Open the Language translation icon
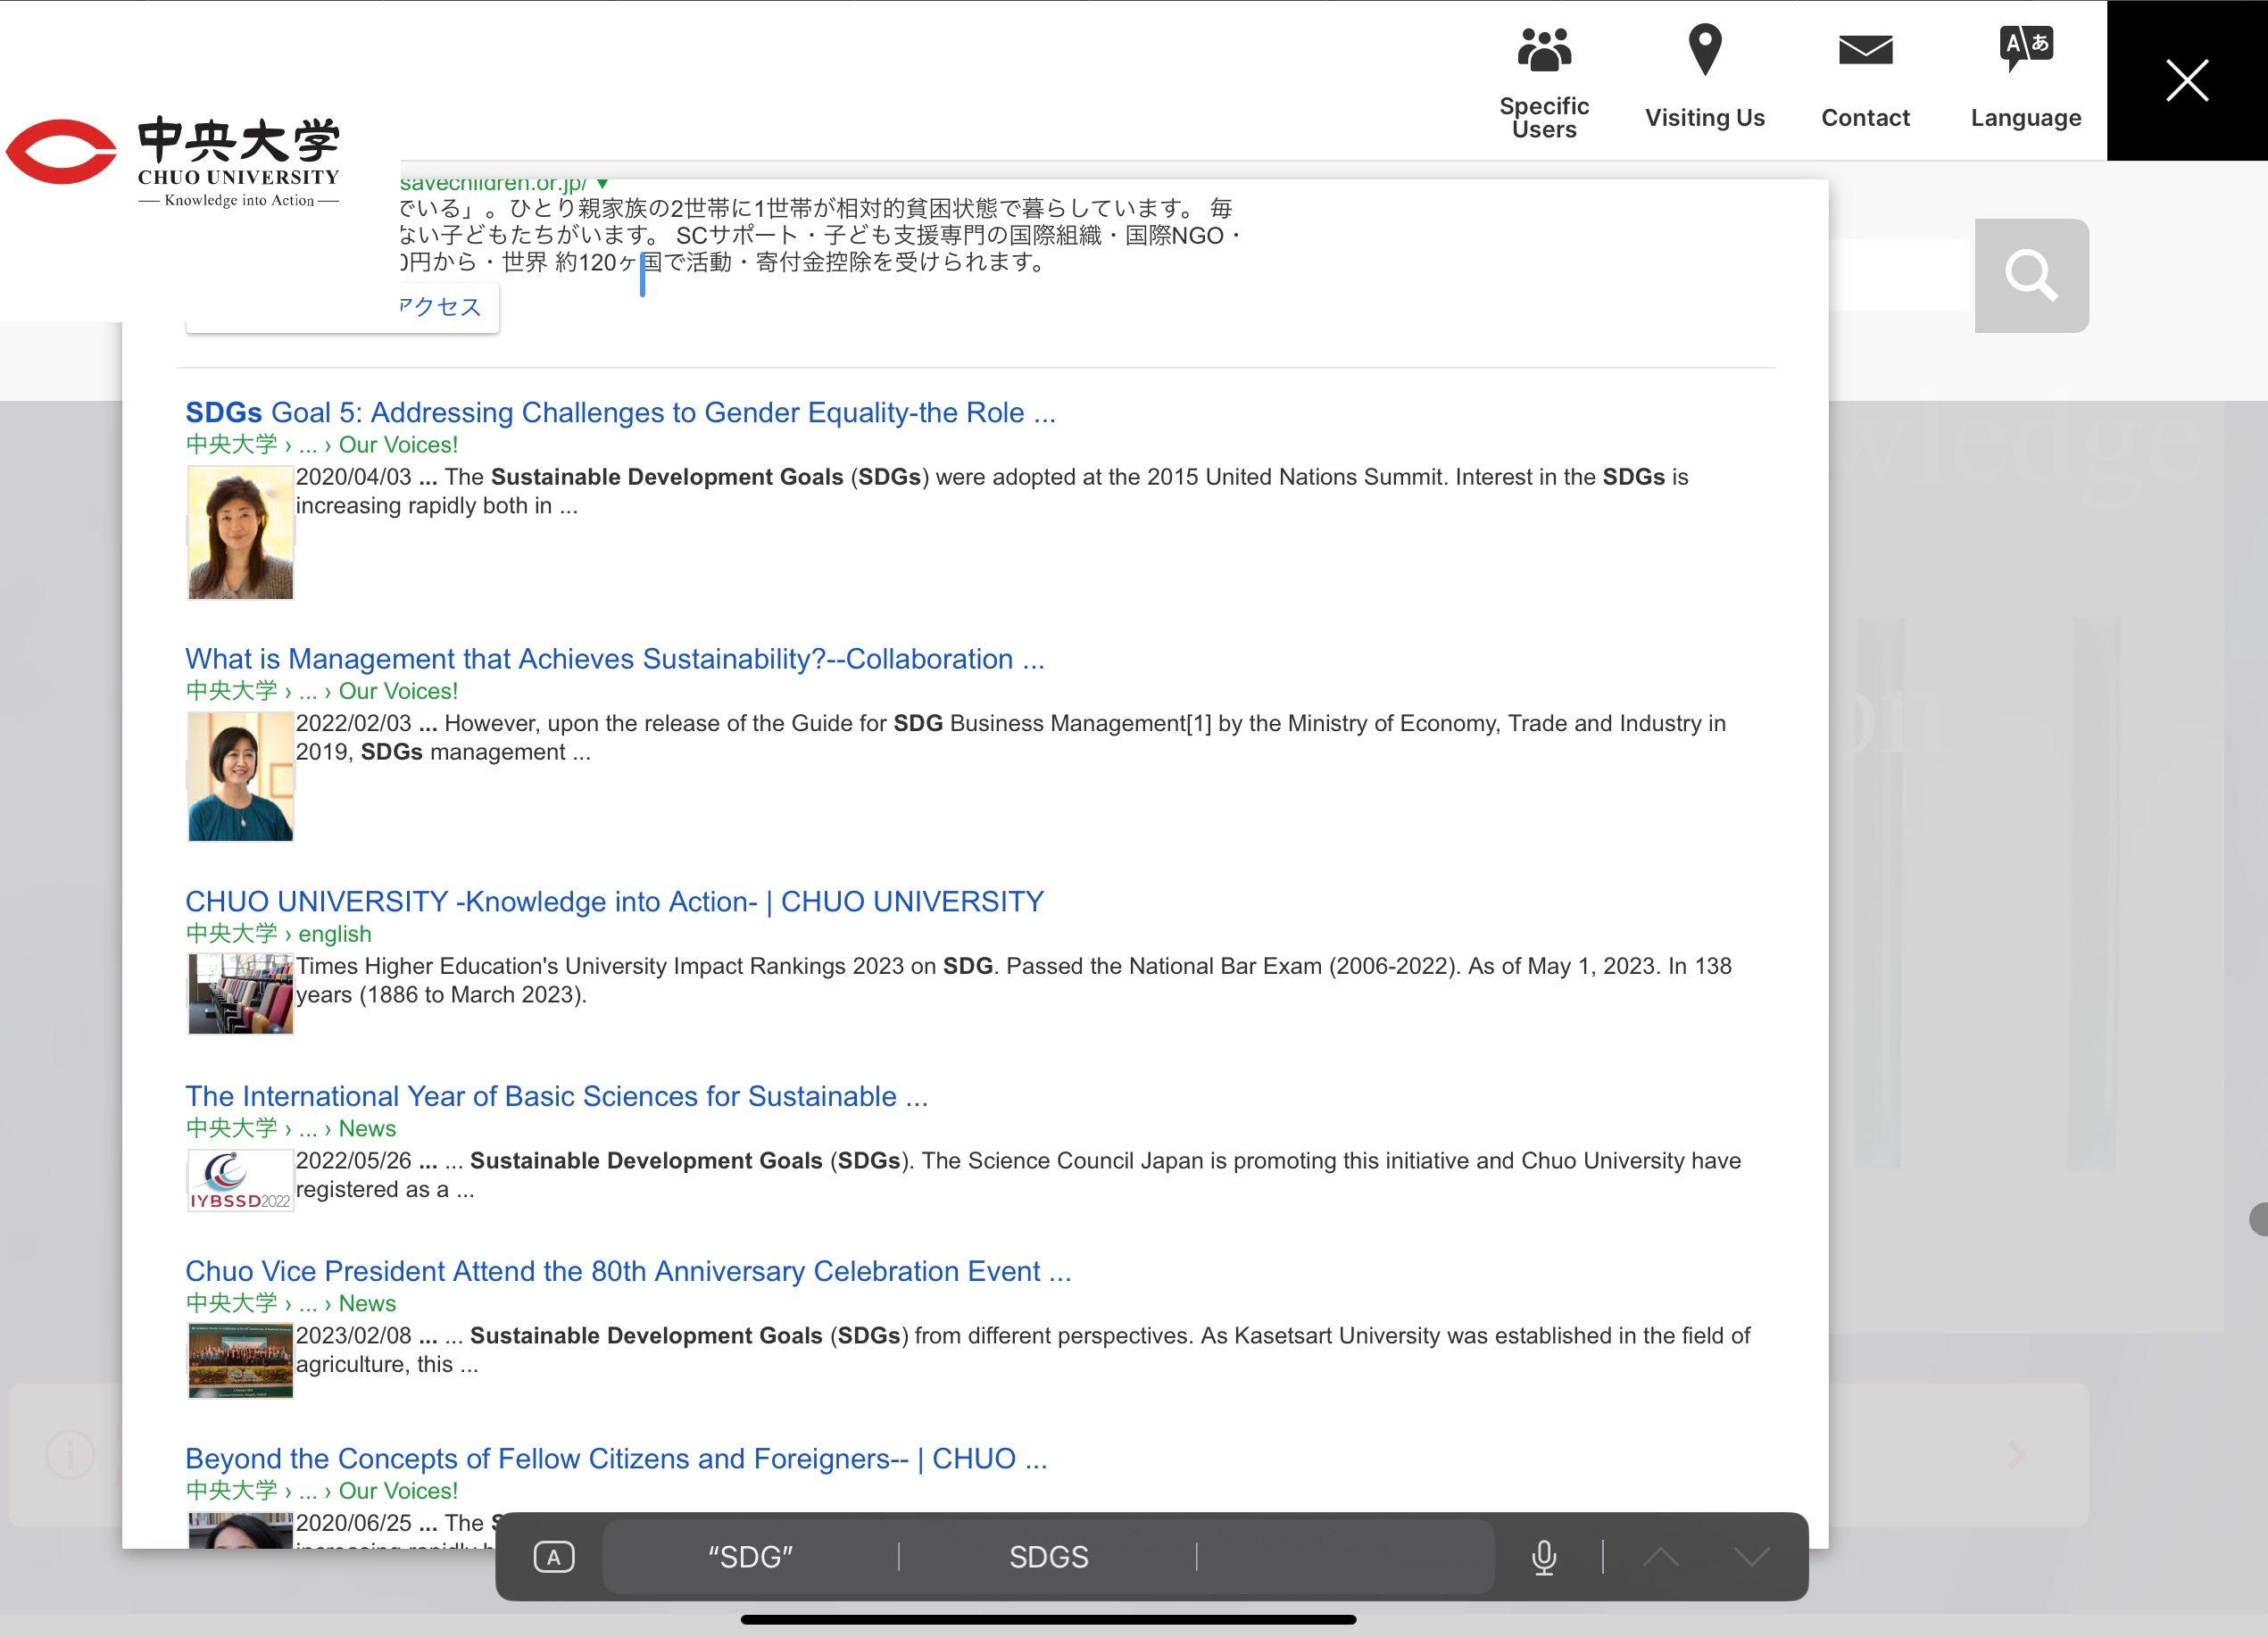Screen dimensions: 2268x1638 [x=2026, y=48]
